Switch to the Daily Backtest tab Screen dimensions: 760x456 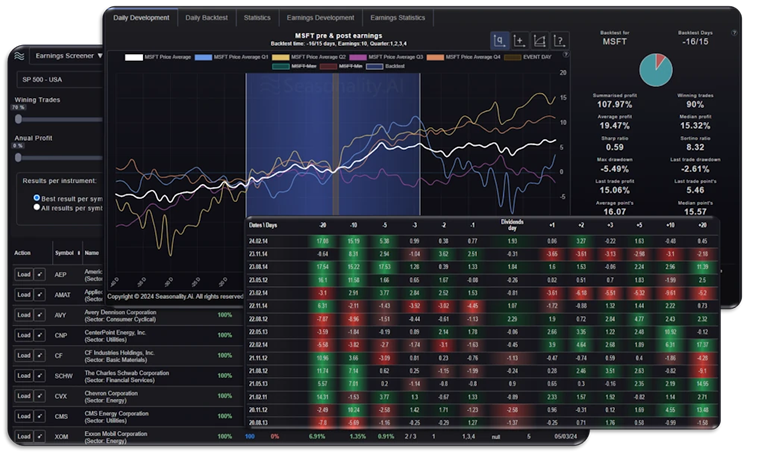click(208, 17)
